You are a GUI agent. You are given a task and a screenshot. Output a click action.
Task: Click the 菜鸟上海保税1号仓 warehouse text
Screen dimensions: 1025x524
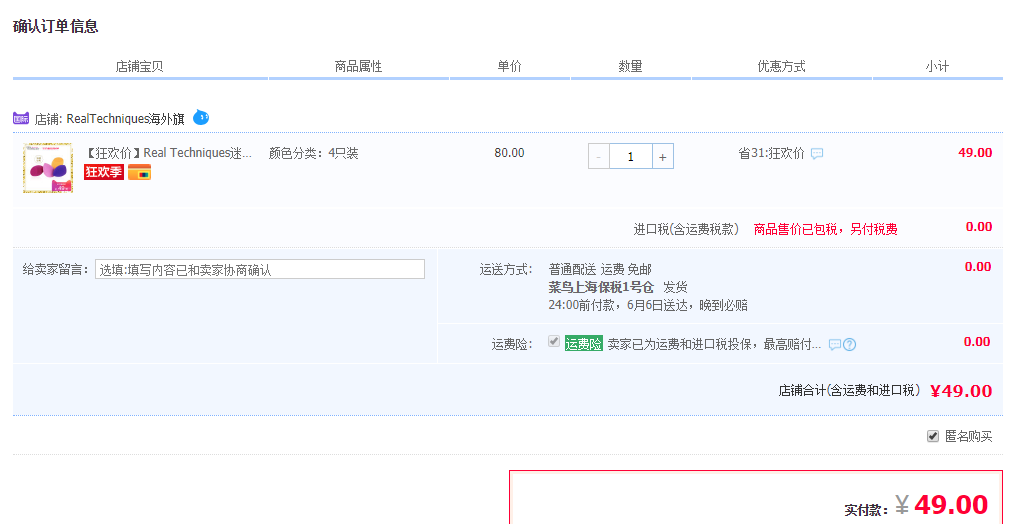(601, 287)
